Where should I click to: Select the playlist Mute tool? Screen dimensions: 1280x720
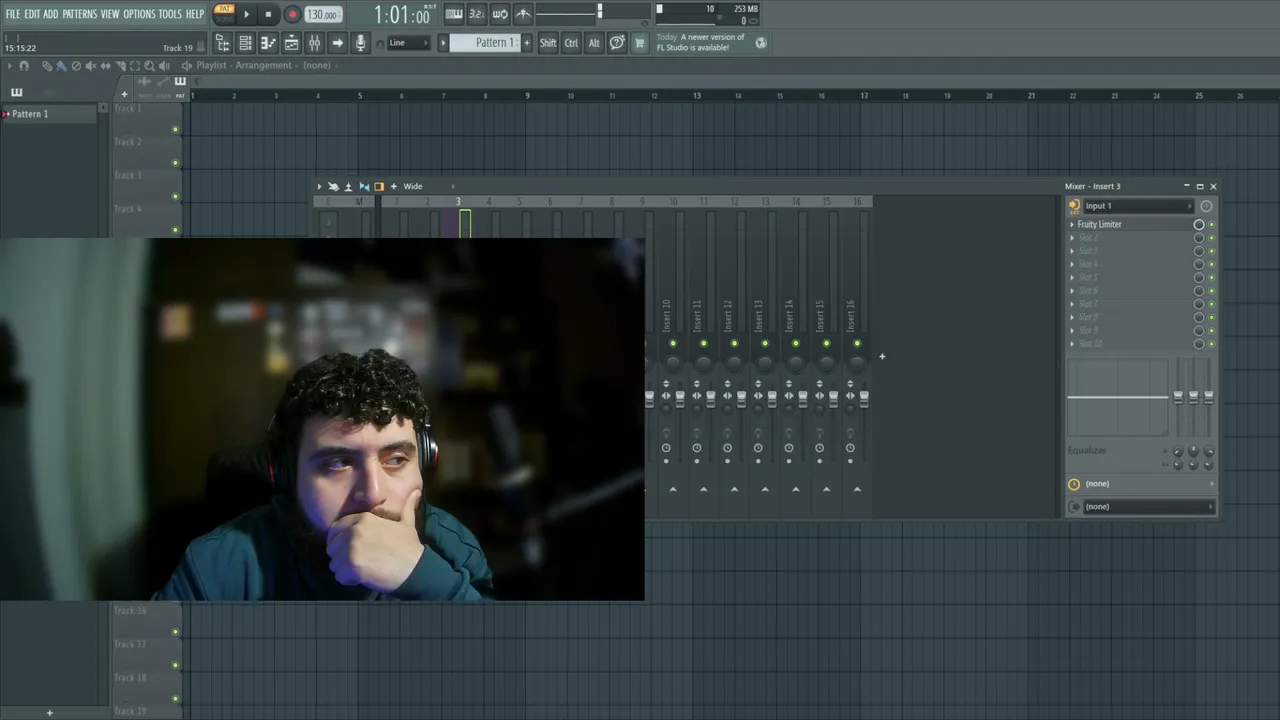pyautogui.click(x=91, y=66)
